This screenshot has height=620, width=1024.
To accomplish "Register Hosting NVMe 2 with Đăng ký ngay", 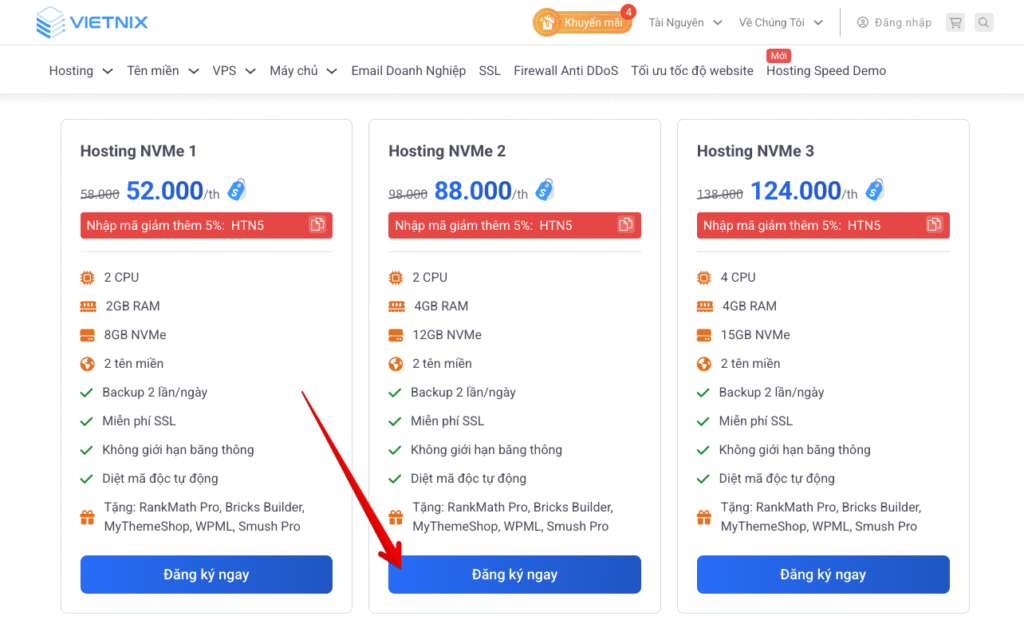I will click(514, 575).
